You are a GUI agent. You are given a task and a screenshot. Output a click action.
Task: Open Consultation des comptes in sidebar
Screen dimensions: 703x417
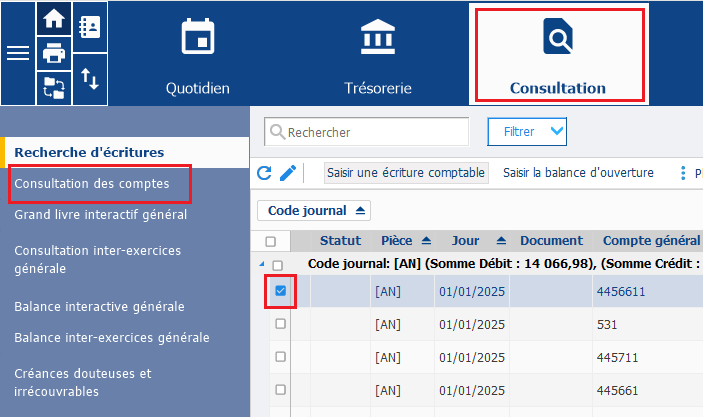(91, 184)
